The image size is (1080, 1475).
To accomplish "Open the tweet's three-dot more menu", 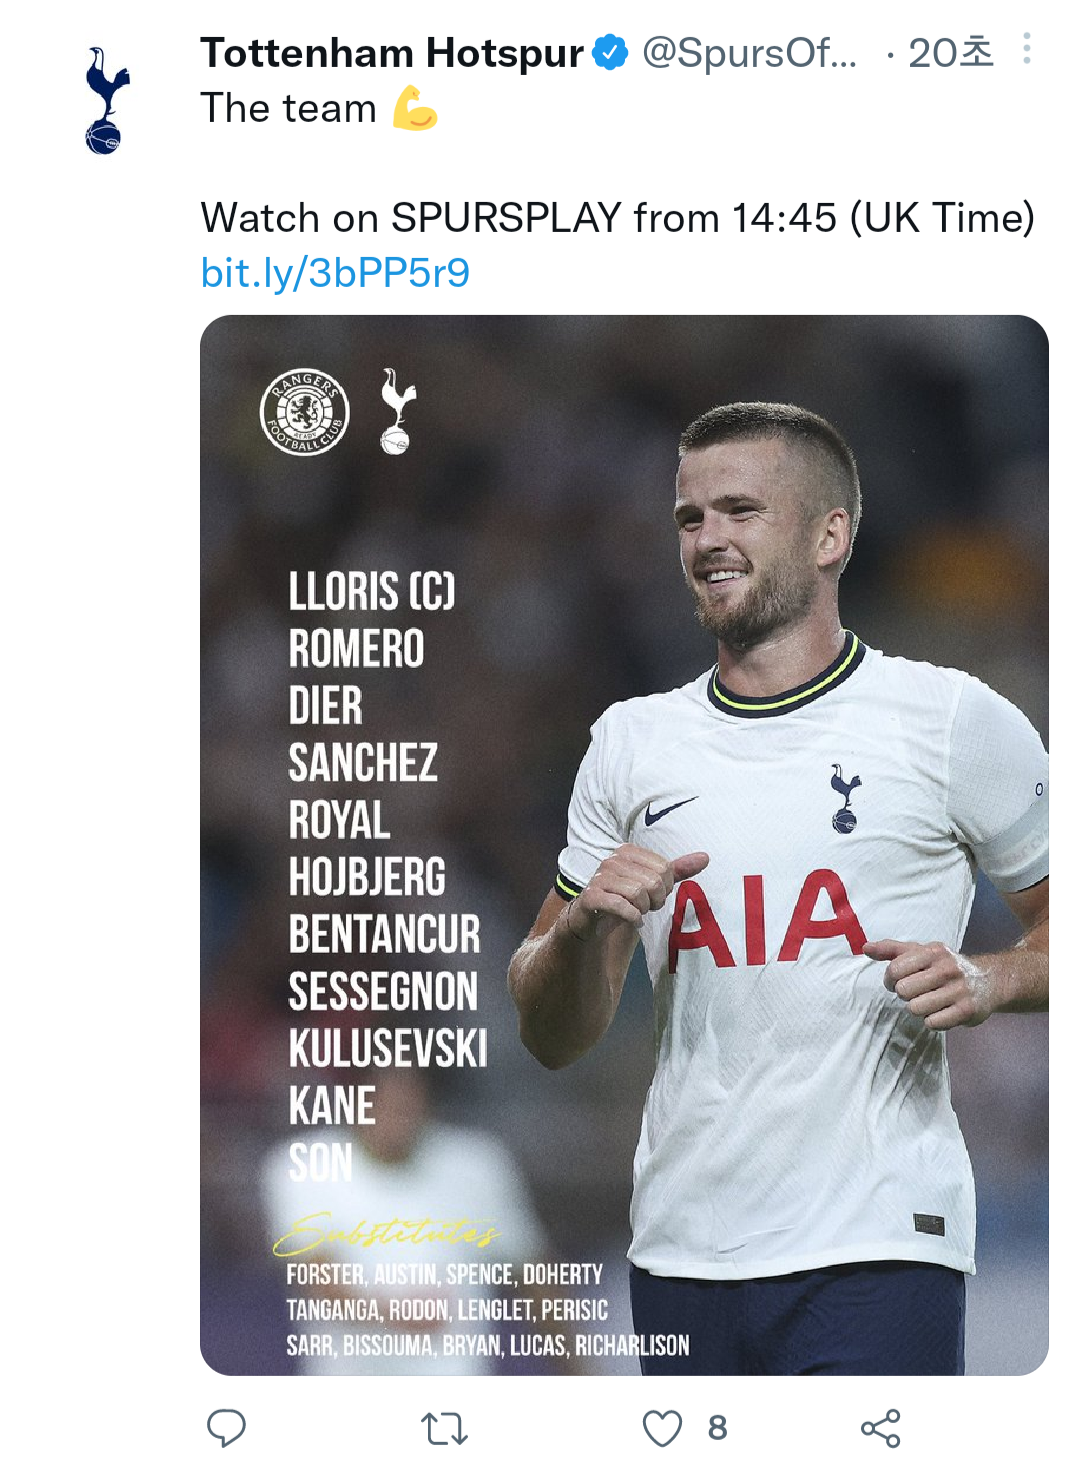I will (1026, 49).
